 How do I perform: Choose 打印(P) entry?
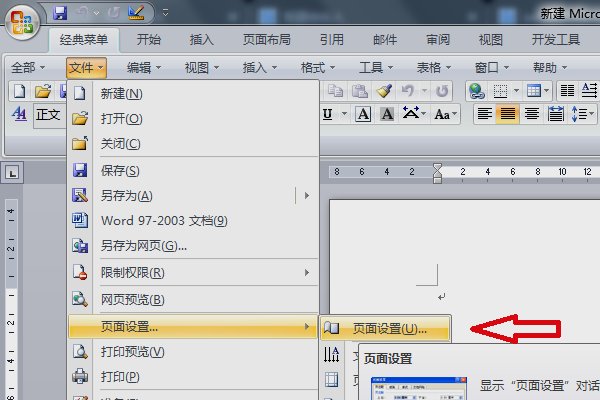[193, 377]
